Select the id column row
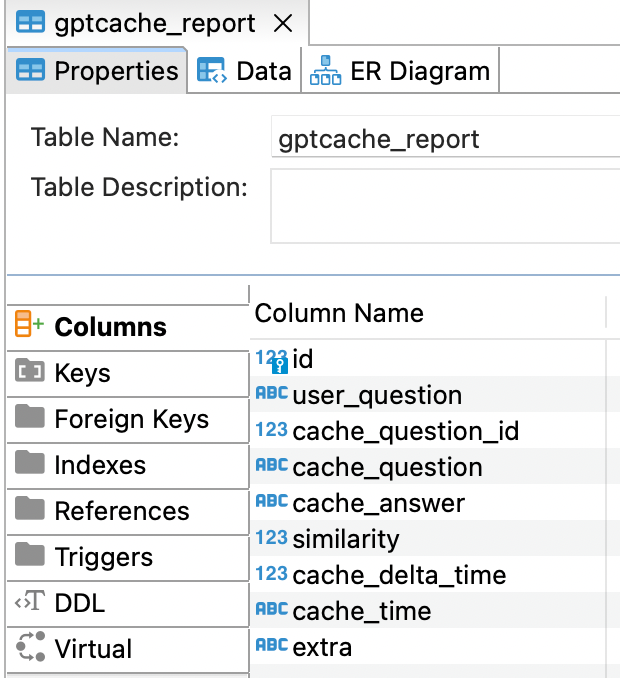The height and width of the screenshot is (678, 620). pyautogui.click(x=435, y=358)
